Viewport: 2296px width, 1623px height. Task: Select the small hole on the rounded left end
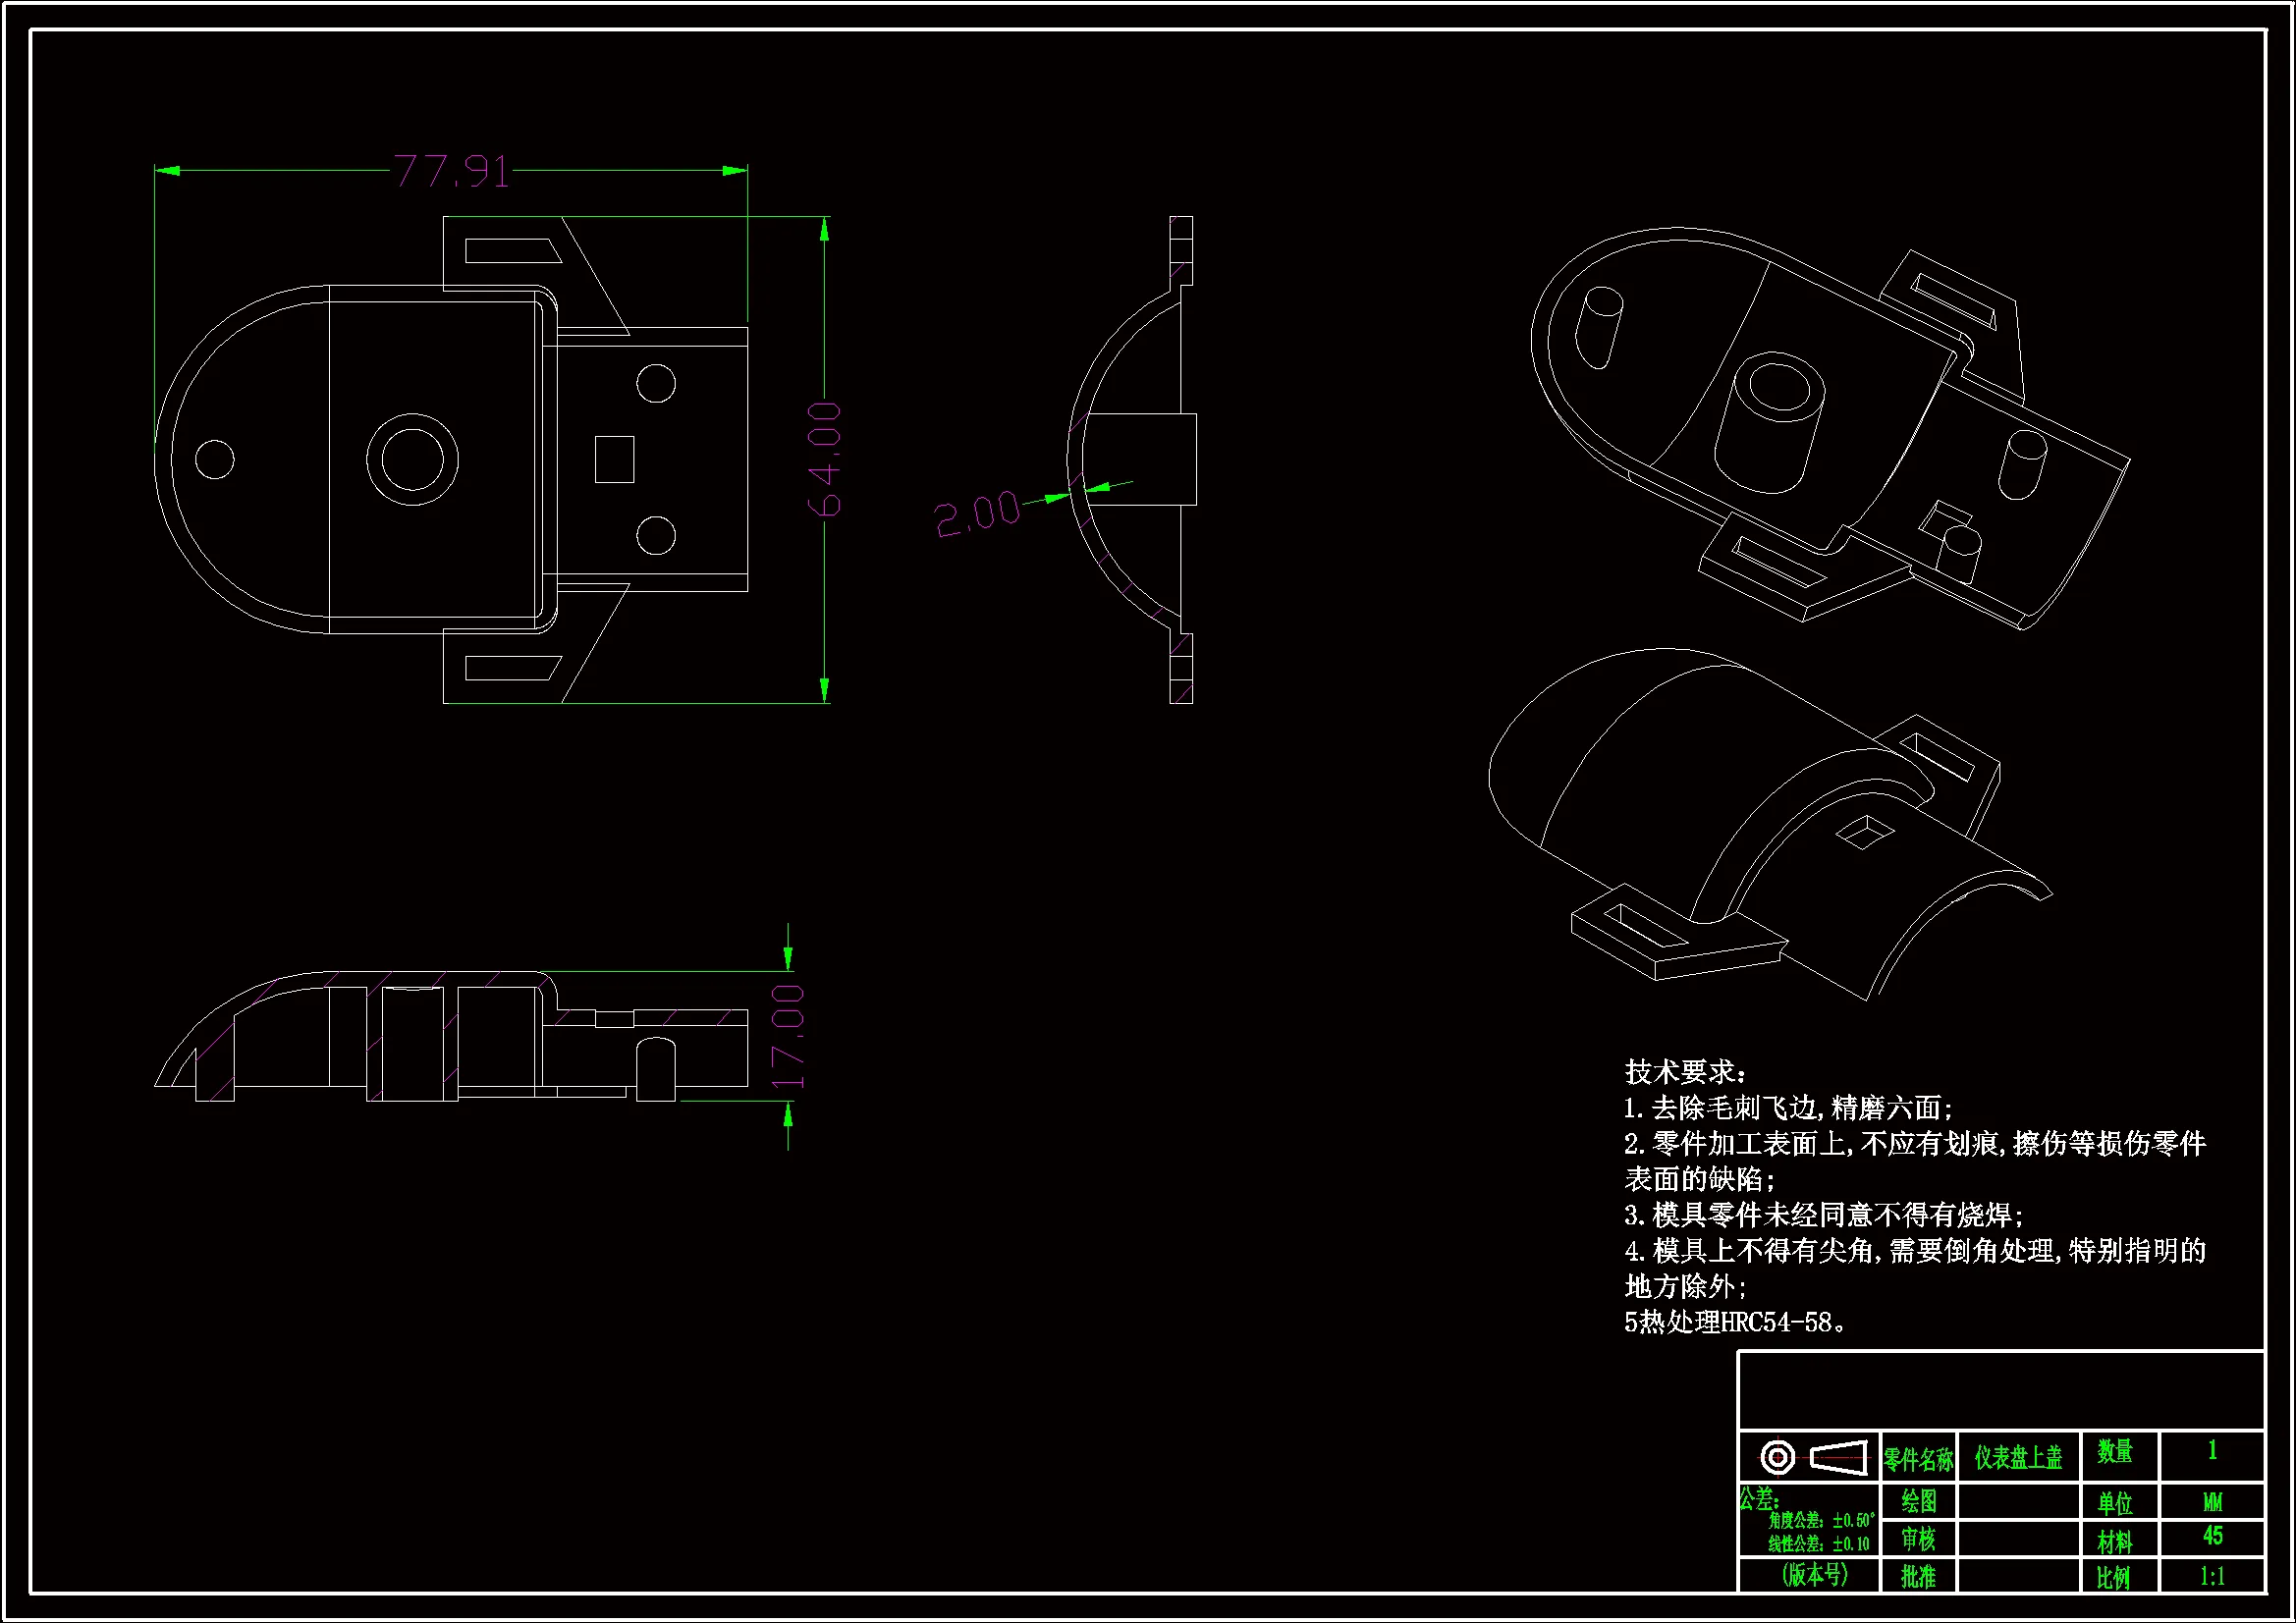(214, 459)
